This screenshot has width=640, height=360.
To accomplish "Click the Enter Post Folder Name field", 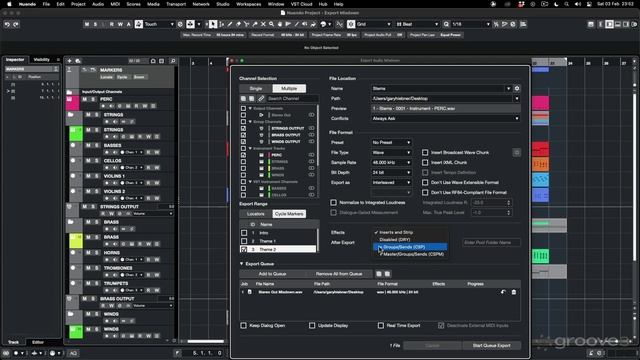I will click(491, 242).
